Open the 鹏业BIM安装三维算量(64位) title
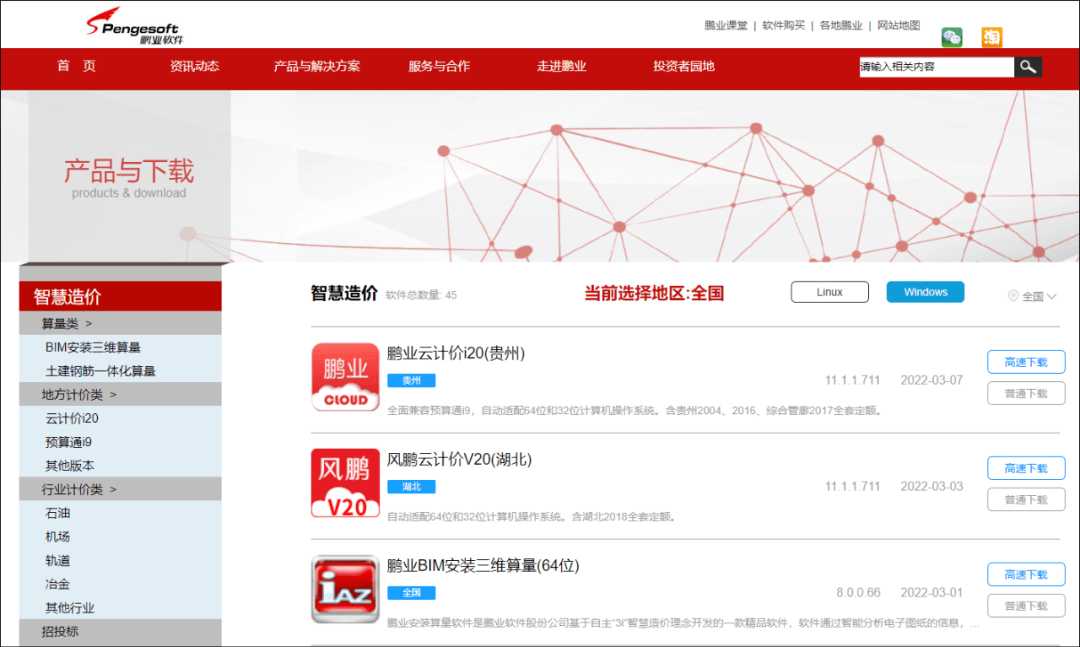The width and height of the screenshot is (1080, 647). point(483,566)
